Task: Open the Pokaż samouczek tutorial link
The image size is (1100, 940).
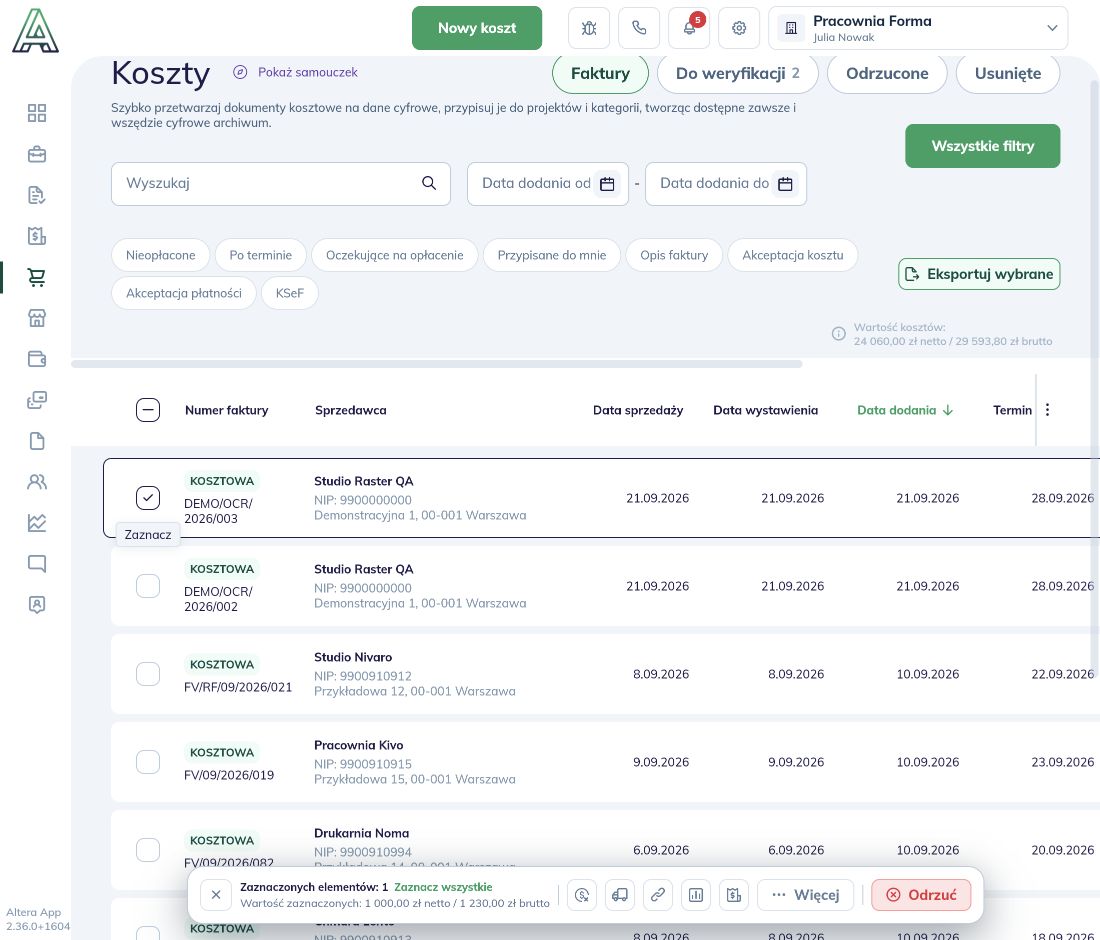Action: pos(295,72)
